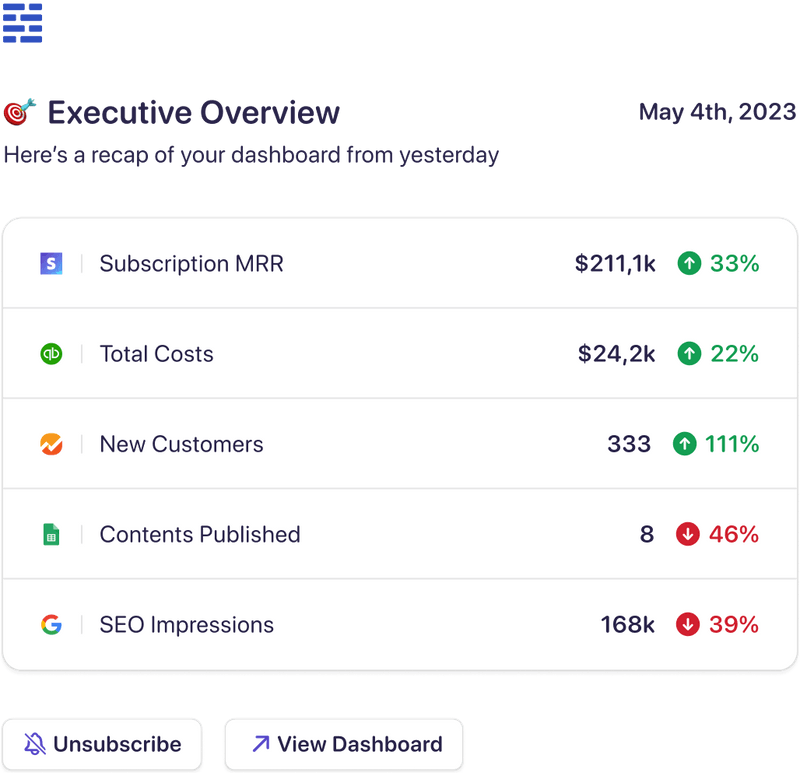The image size is (800, 773).
Task: Click the Google icon next to SEO Impressions
Action: (x=52, y=625)
